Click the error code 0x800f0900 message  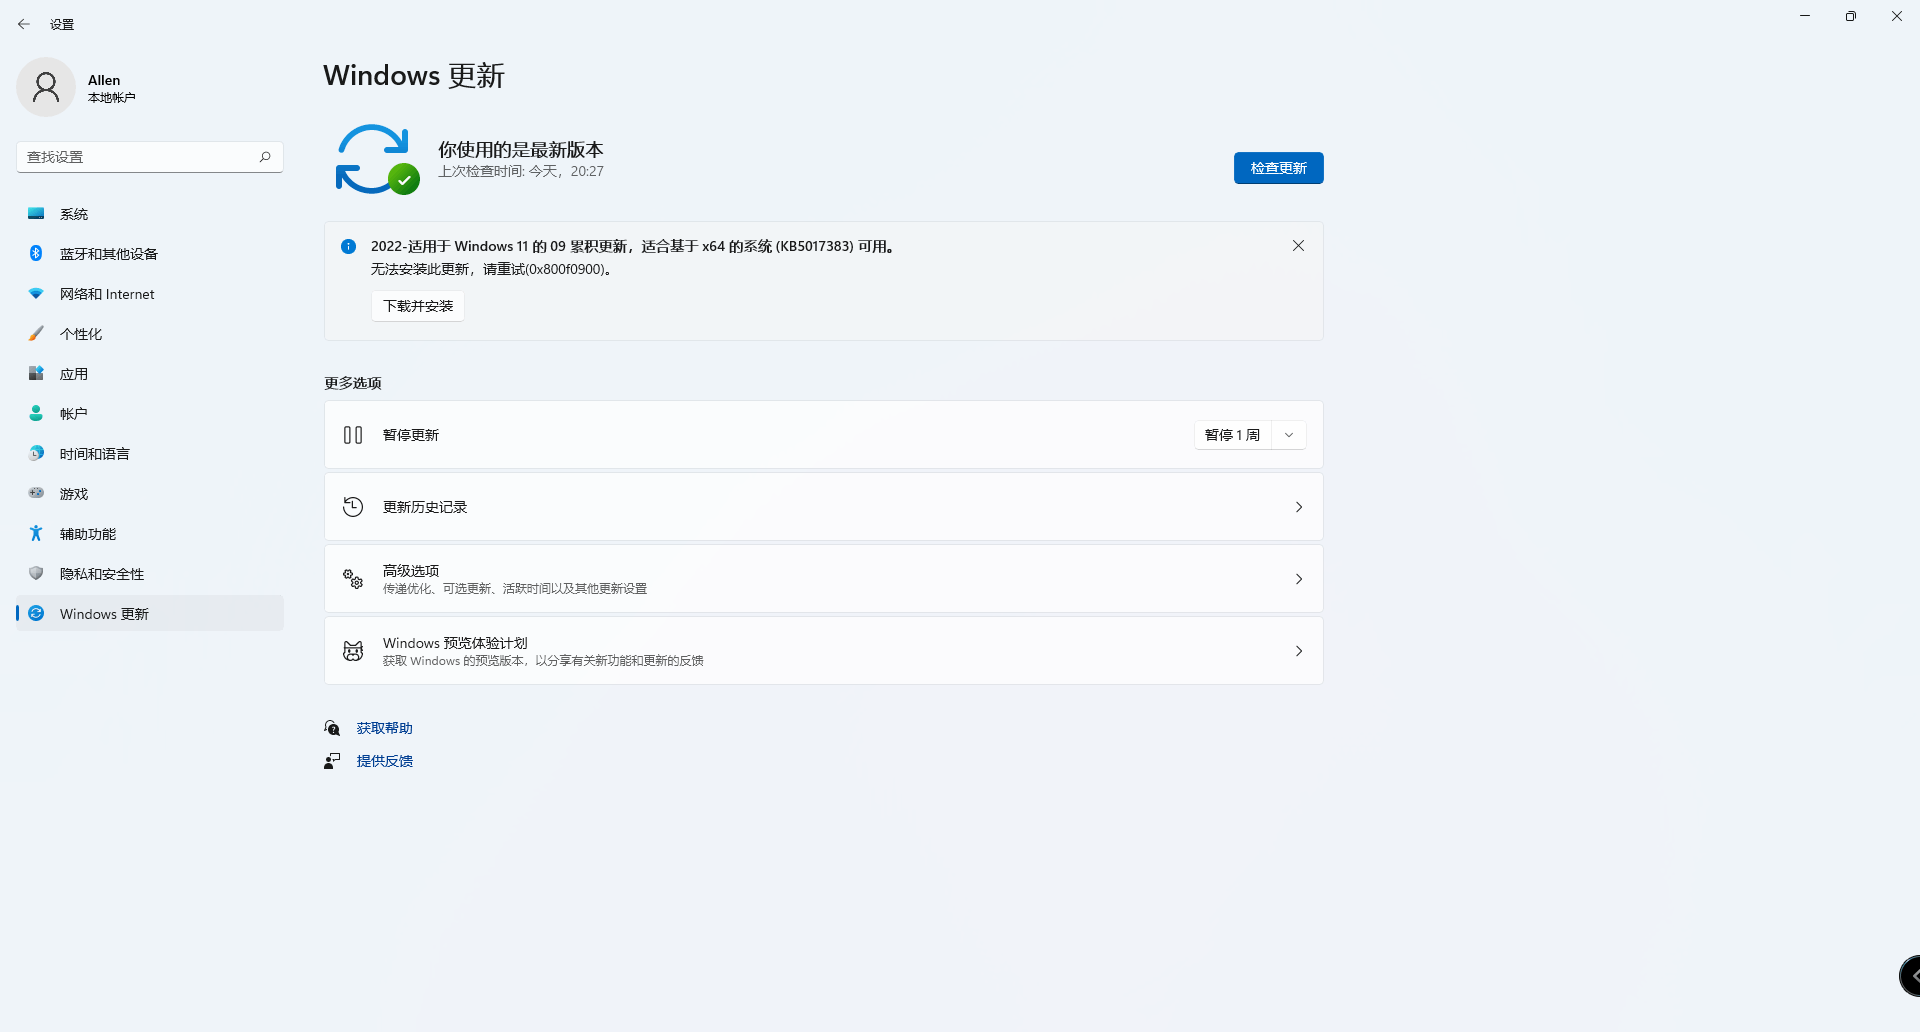click(x=491, y=269)
